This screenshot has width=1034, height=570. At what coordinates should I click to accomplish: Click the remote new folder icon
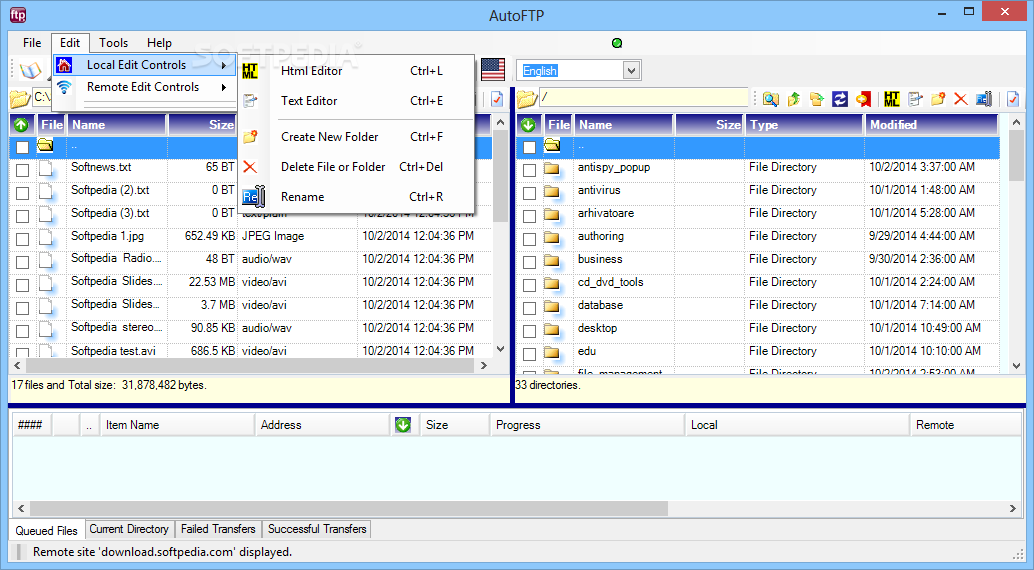938,99
